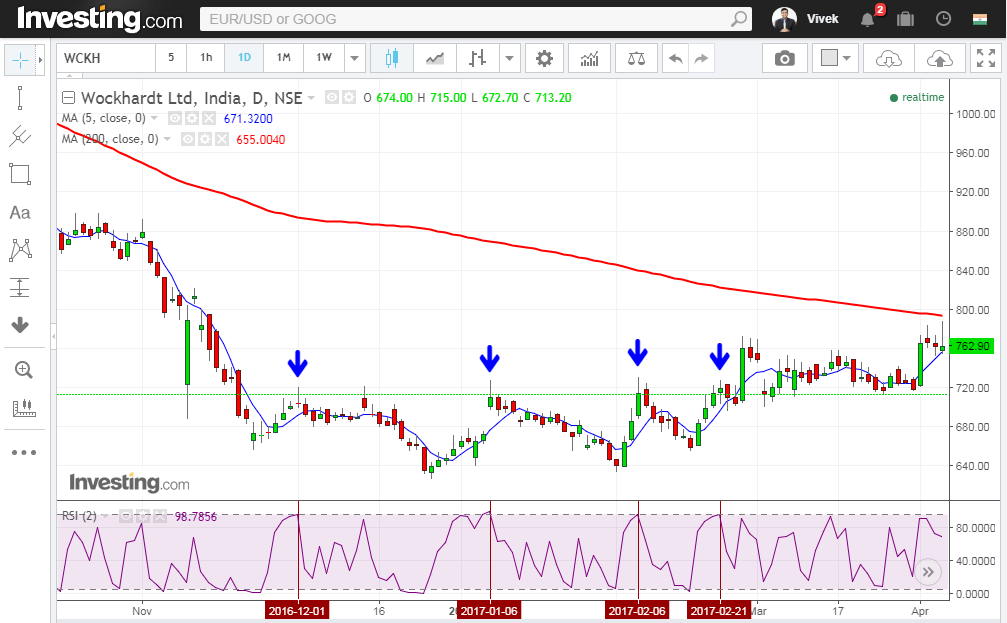Open compare symbols scales icon
This screenshot has height=623, width=1007.
point(636,59)
